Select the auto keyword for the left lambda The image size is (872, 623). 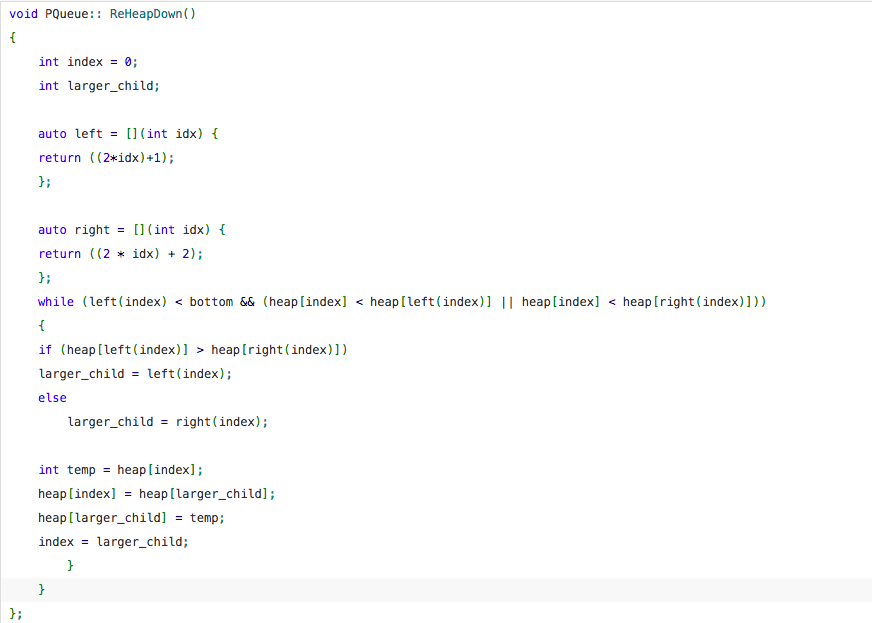[x=50, y=133]
